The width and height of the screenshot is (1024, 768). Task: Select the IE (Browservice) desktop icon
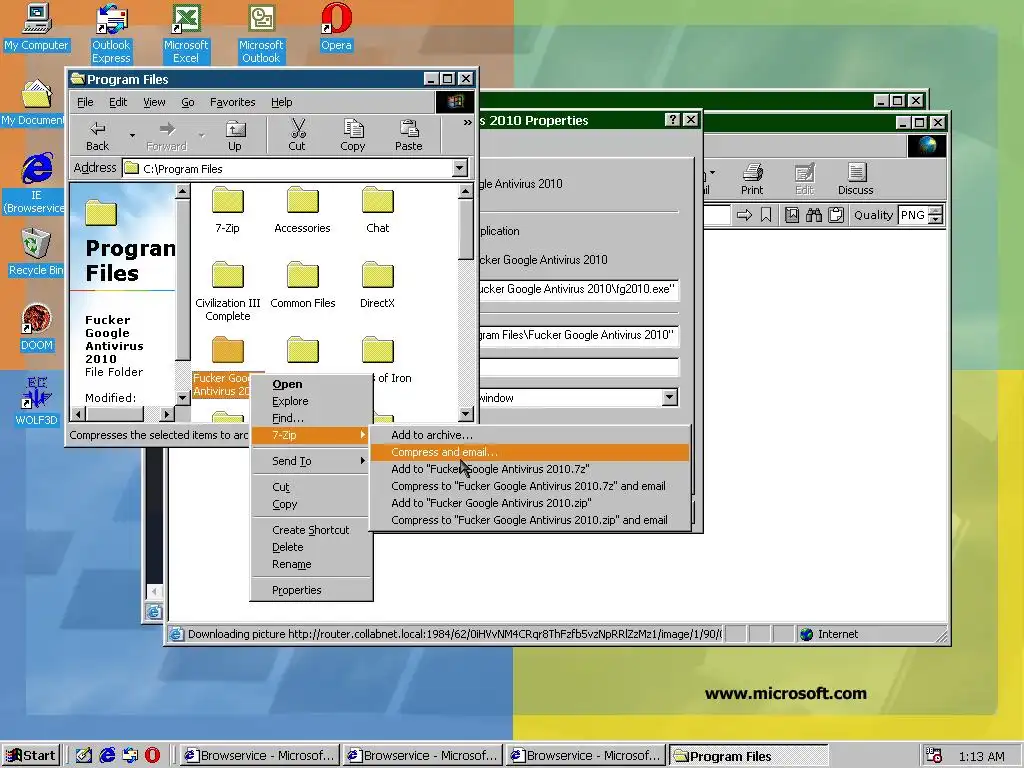(35, 184)
